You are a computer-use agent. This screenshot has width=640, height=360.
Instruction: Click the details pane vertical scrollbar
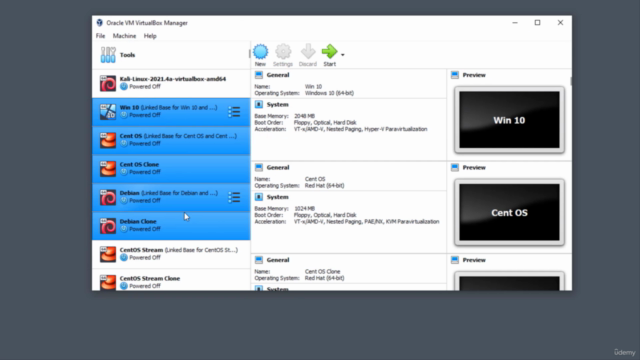point(570,81)
